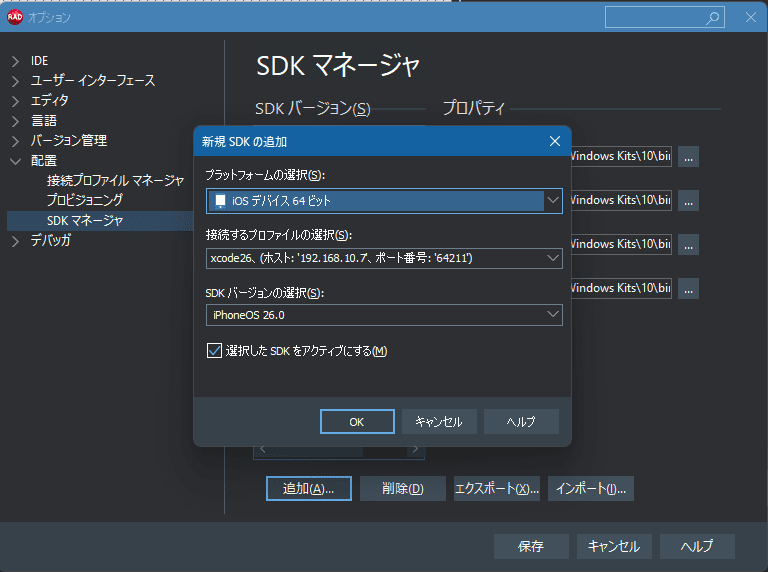Click the RAD Studio logo icon
The width and height of the screenshot is (768, 572).
click(15, 17)
